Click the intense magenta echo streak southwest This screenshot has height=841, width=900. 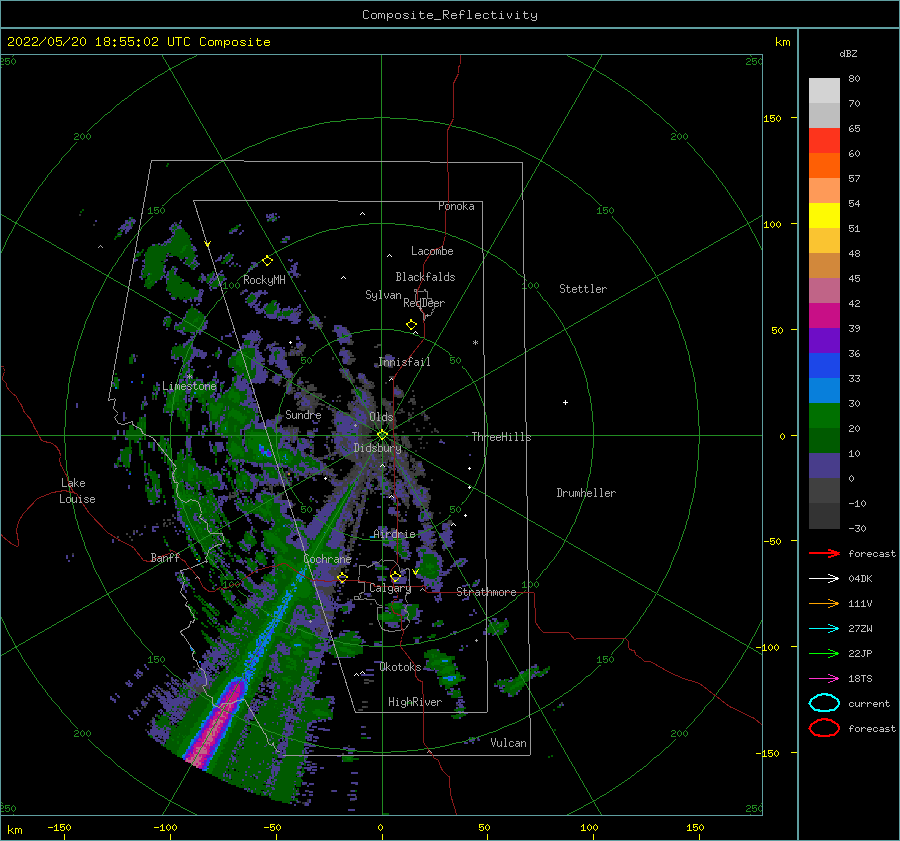coord(218,724)
